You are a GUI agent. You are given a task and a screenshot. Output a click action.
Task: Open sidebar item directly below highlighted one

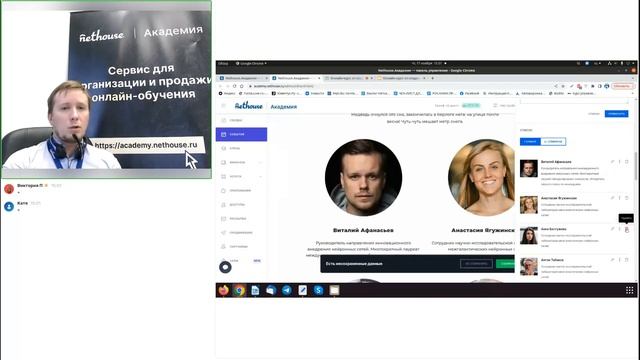241,148
